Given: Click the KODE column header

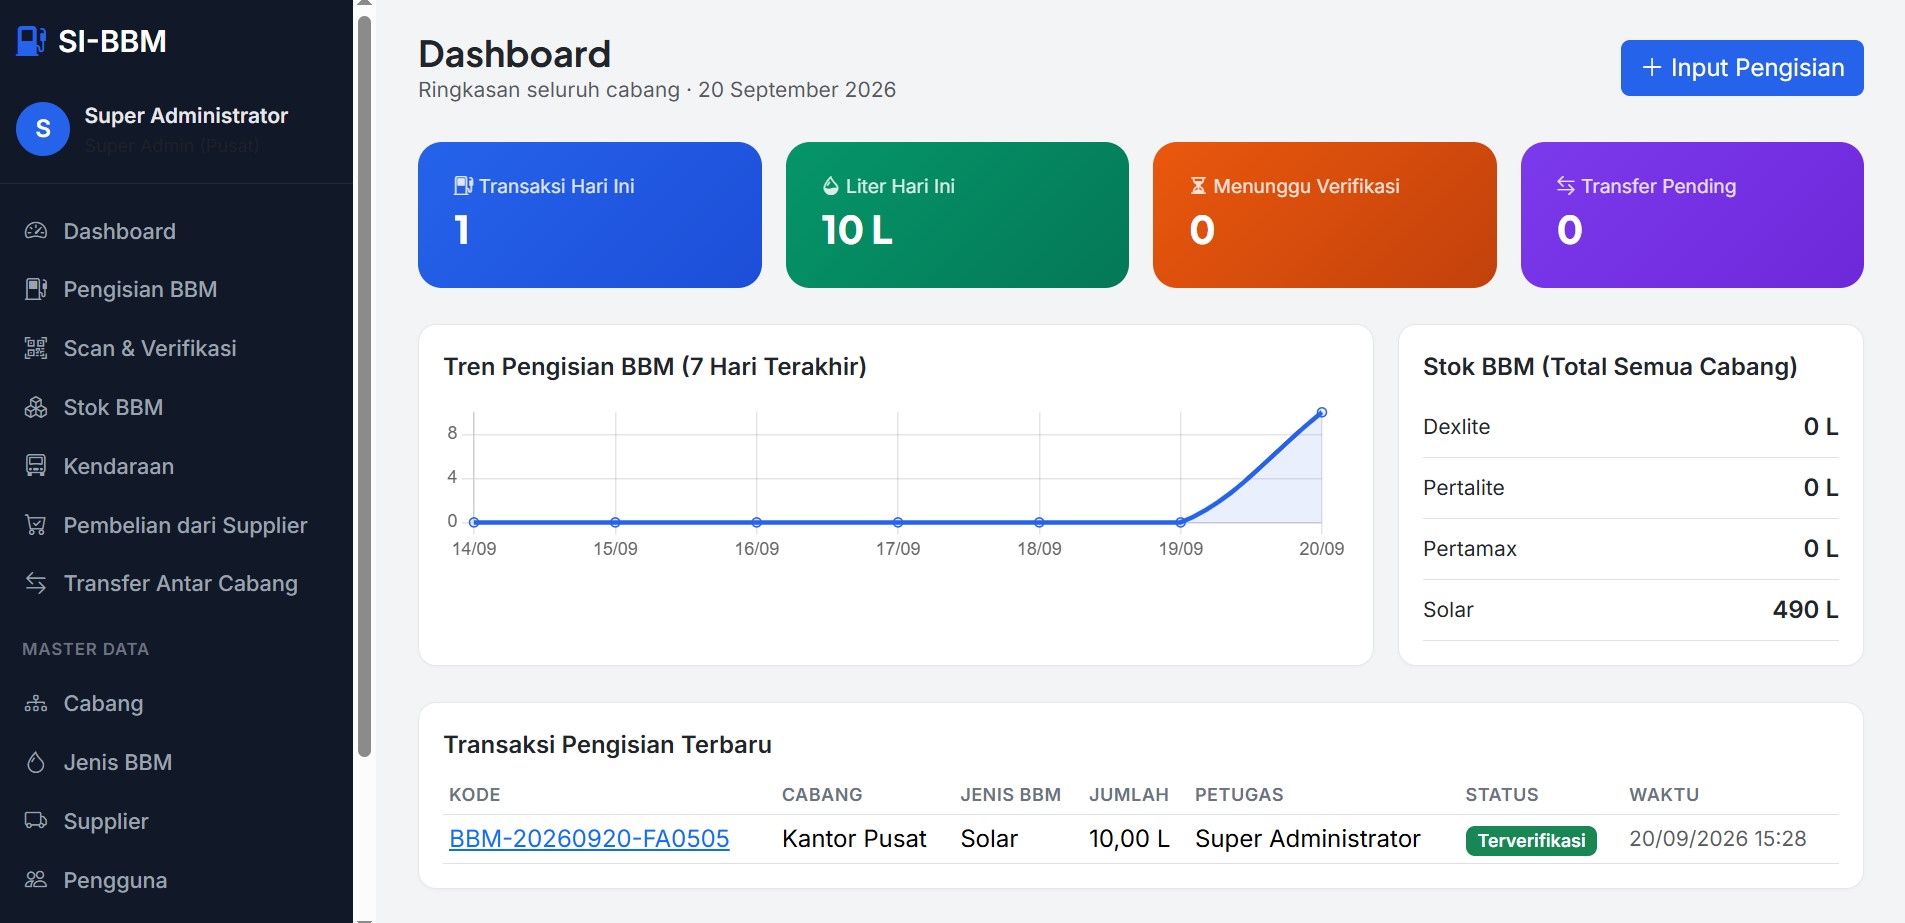Looking at the screenshot, I should (475, 795).
